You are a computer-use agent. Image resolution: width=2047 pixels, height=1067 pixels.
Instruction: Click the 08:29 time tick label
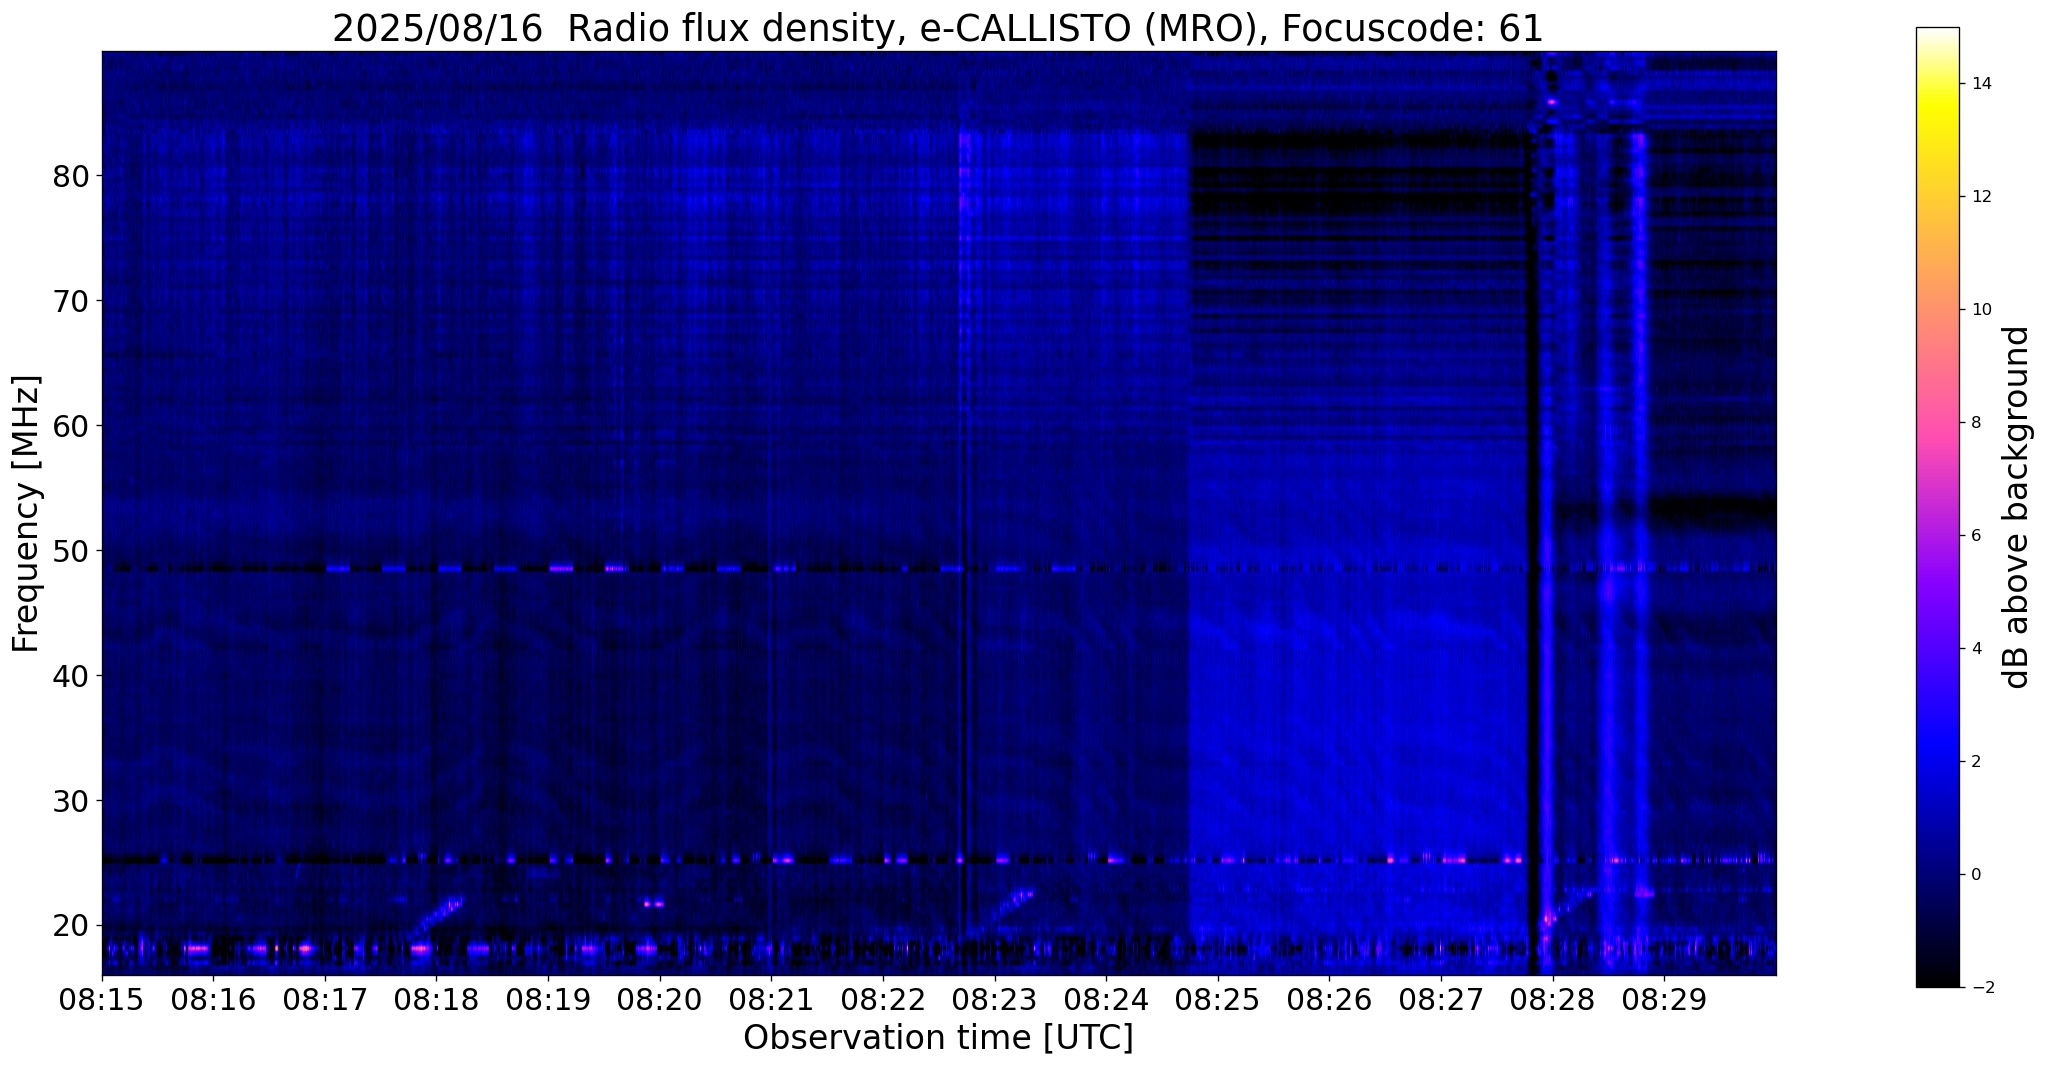click(x=1664, y=999)
